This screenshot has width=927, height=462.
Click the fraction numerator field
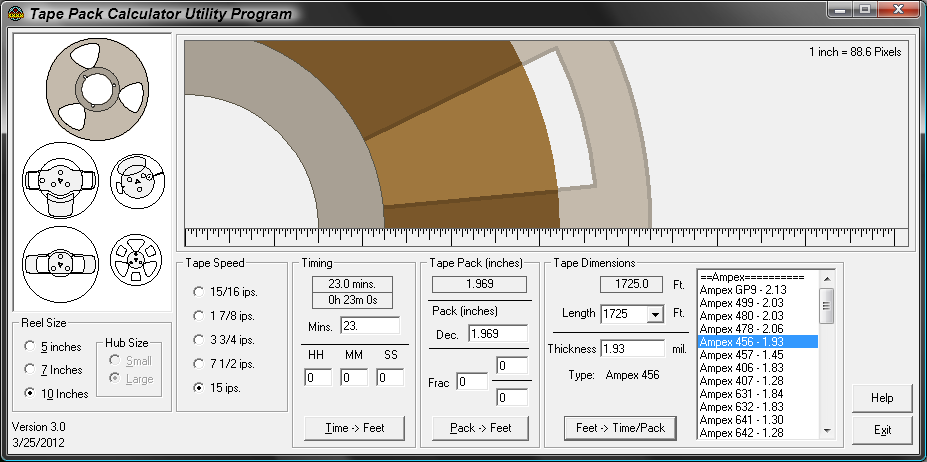point(512,366)
